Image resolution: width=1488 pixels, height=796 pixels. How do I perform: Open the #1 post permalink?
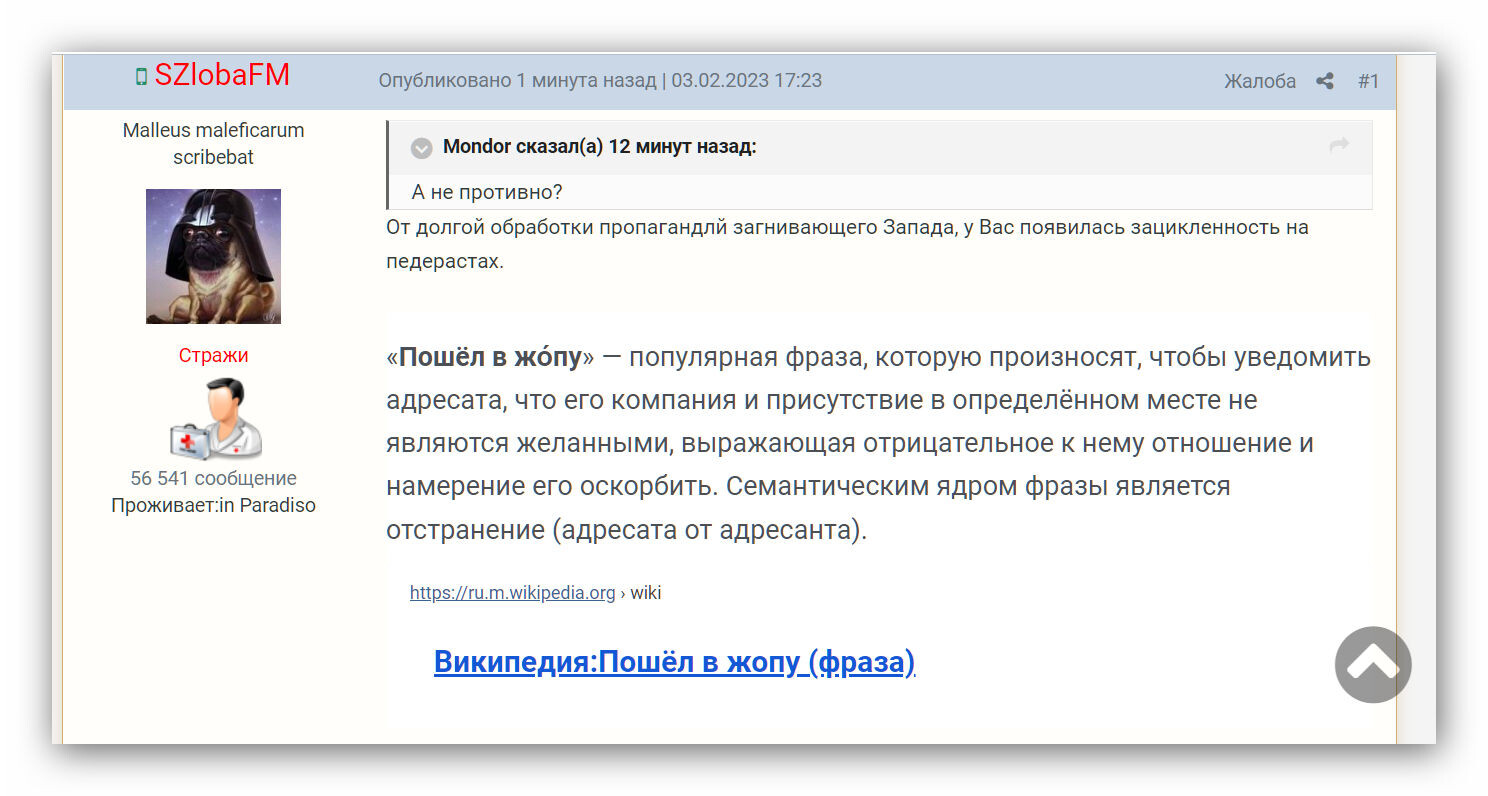tap(1368, 81)
